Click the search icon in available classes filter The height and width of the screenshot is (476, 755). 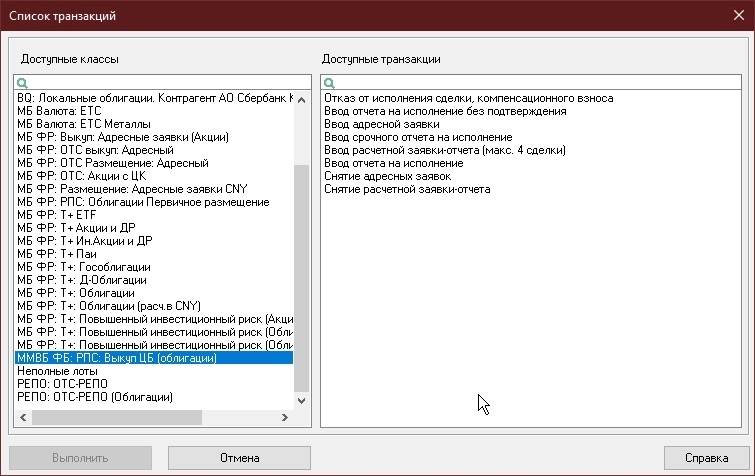click(x=22, y=83)
